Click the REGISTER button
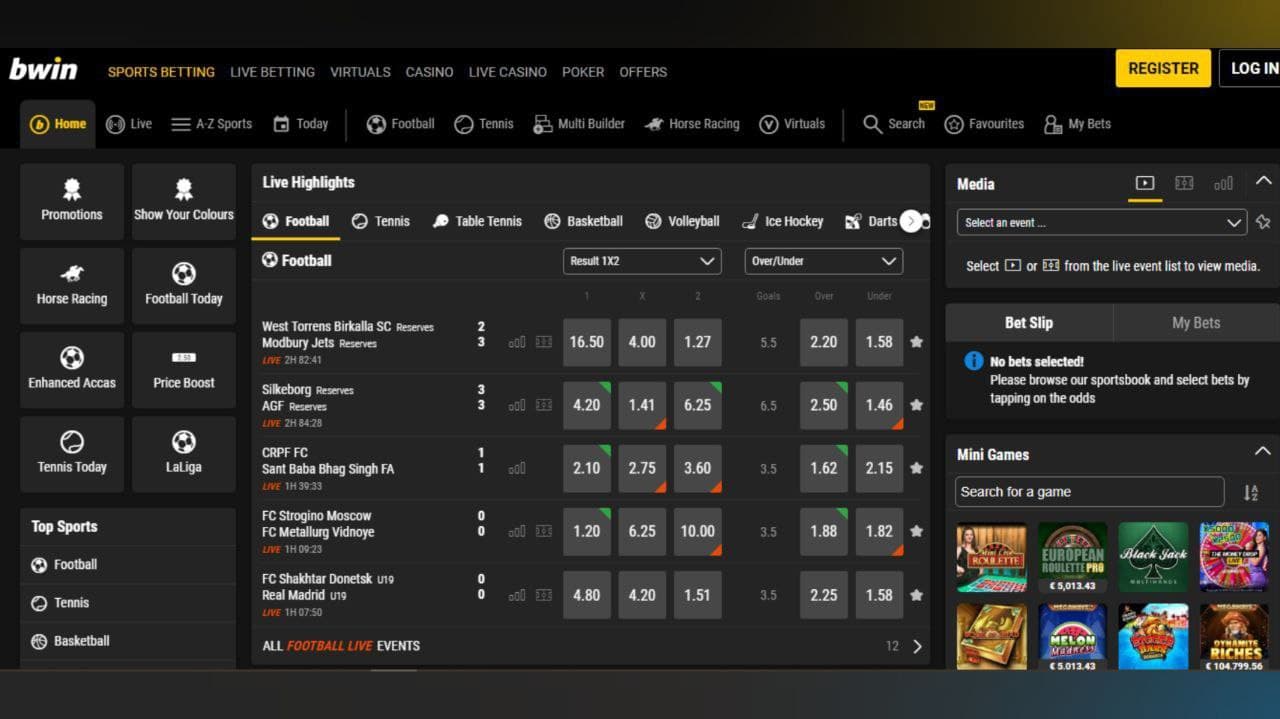Viewport: 1280px width, 719px height. coord(1162,68)
